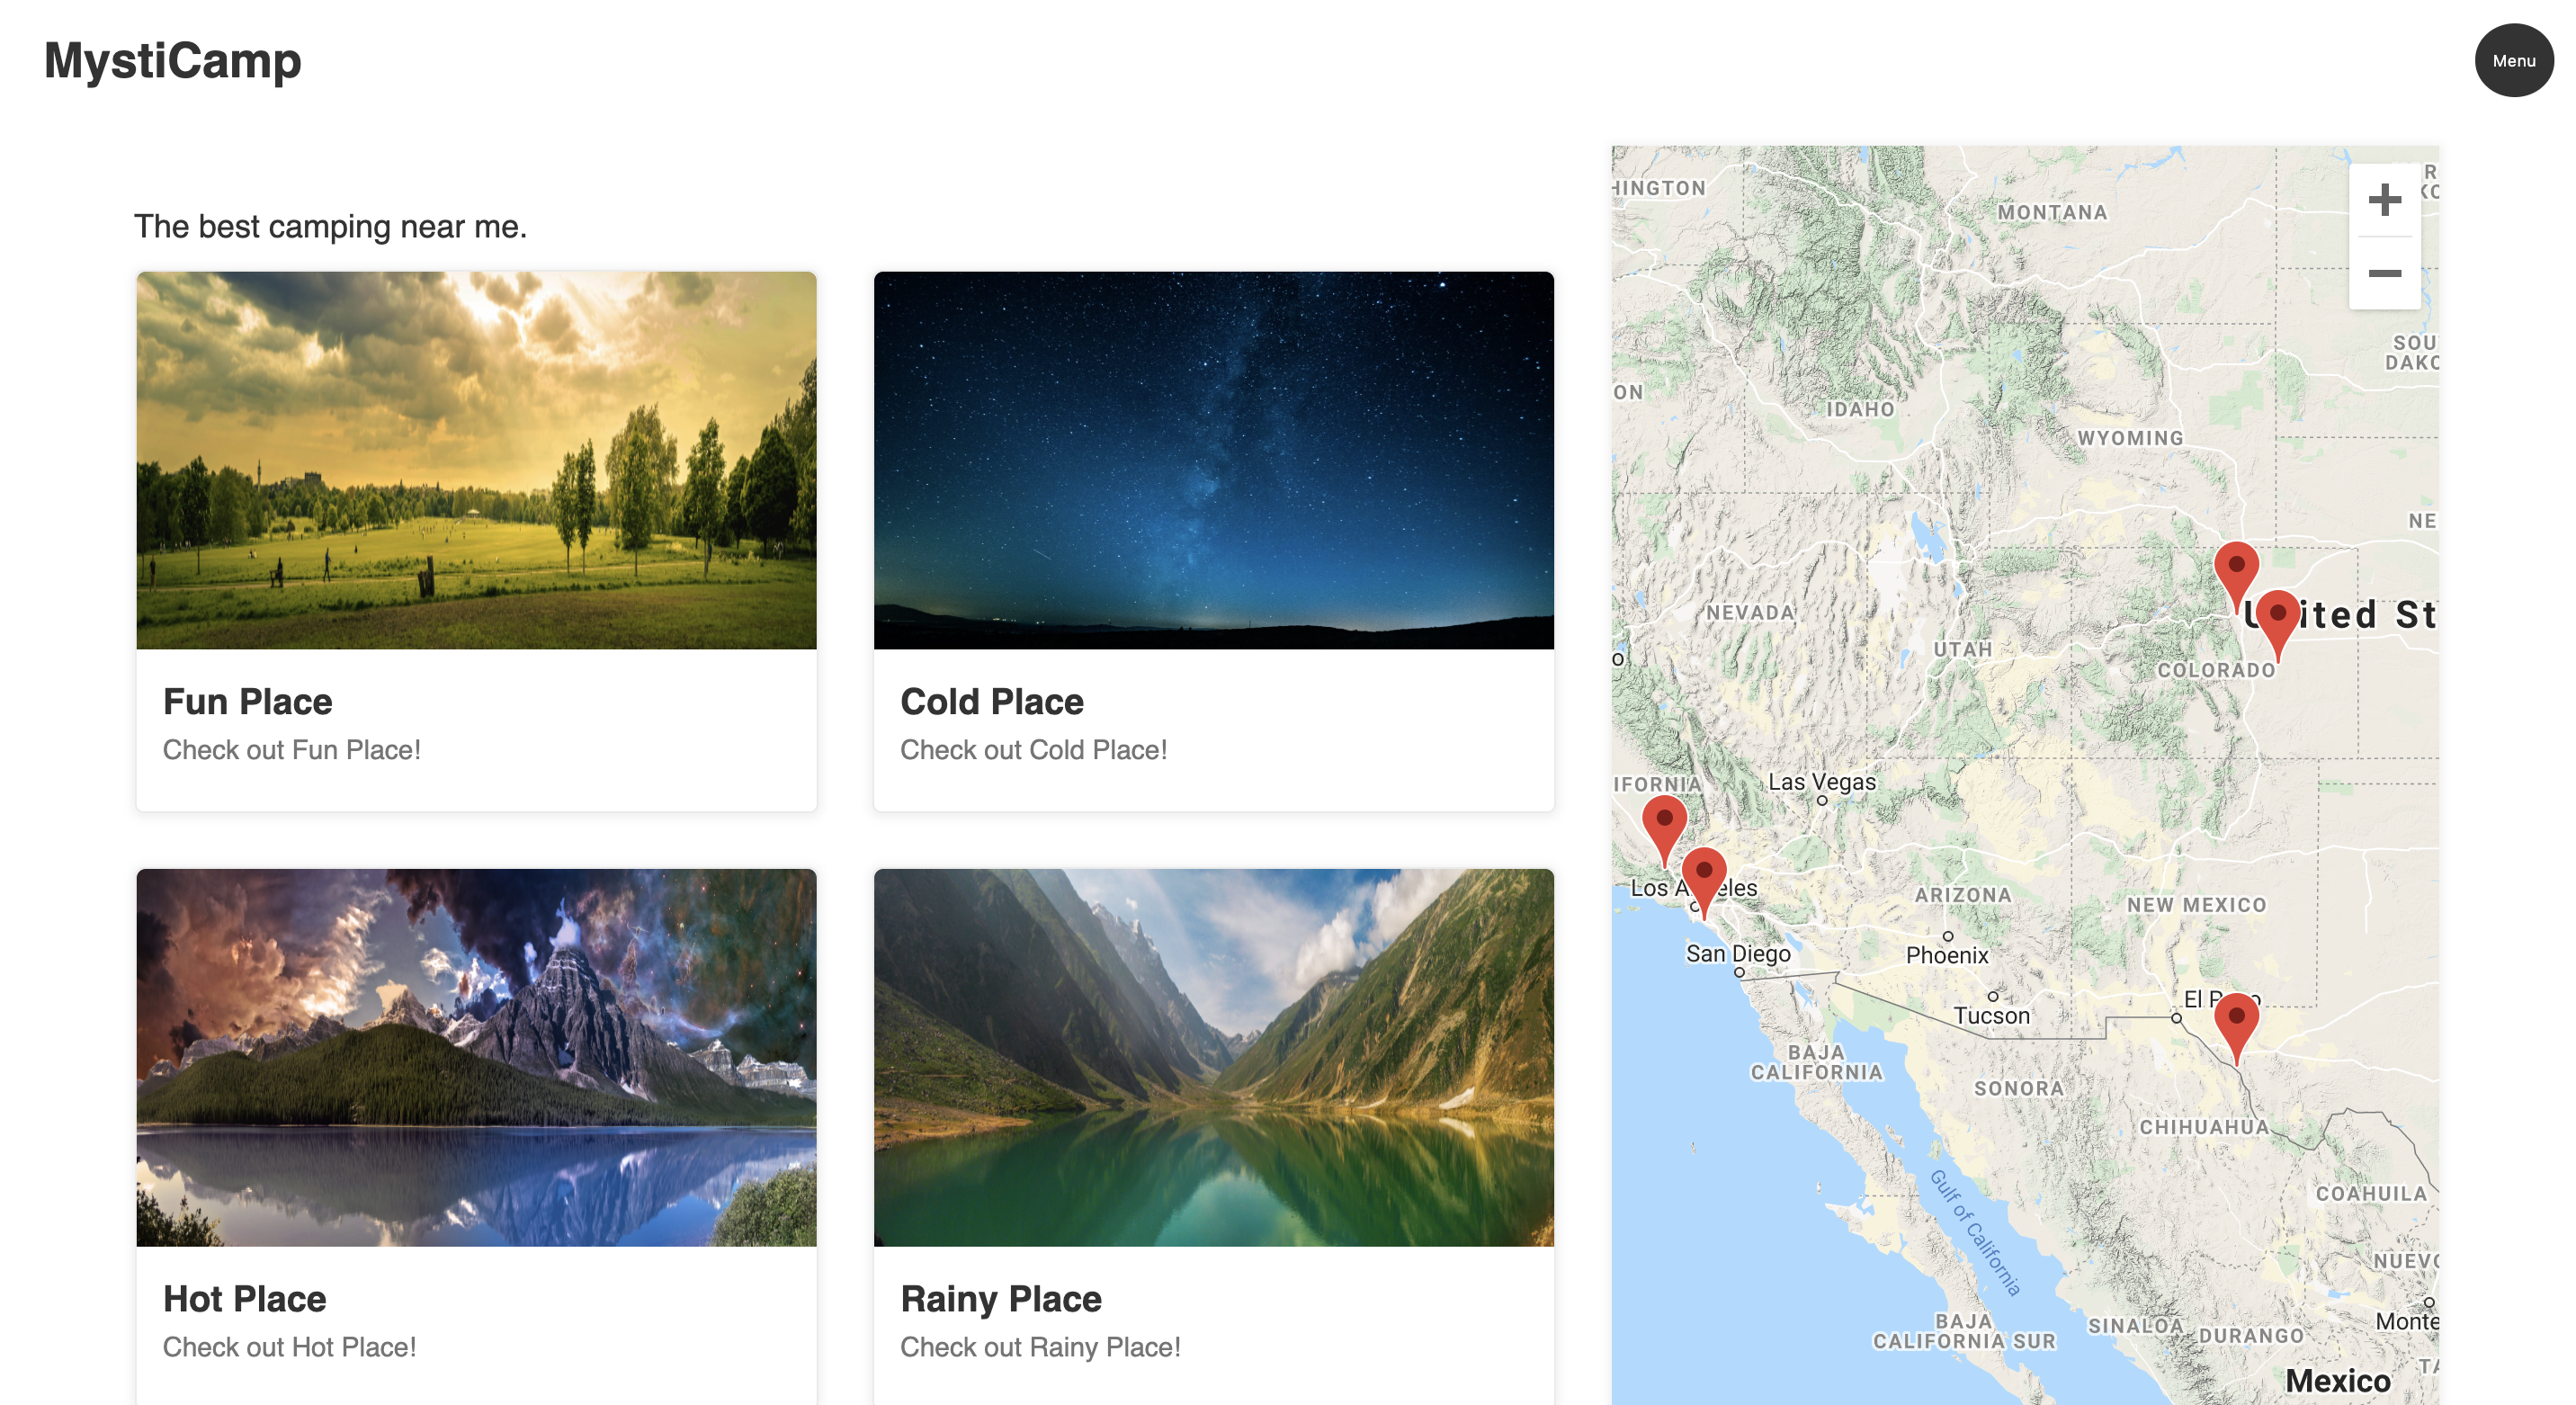Click the map zoom in plus icon

2384,200
